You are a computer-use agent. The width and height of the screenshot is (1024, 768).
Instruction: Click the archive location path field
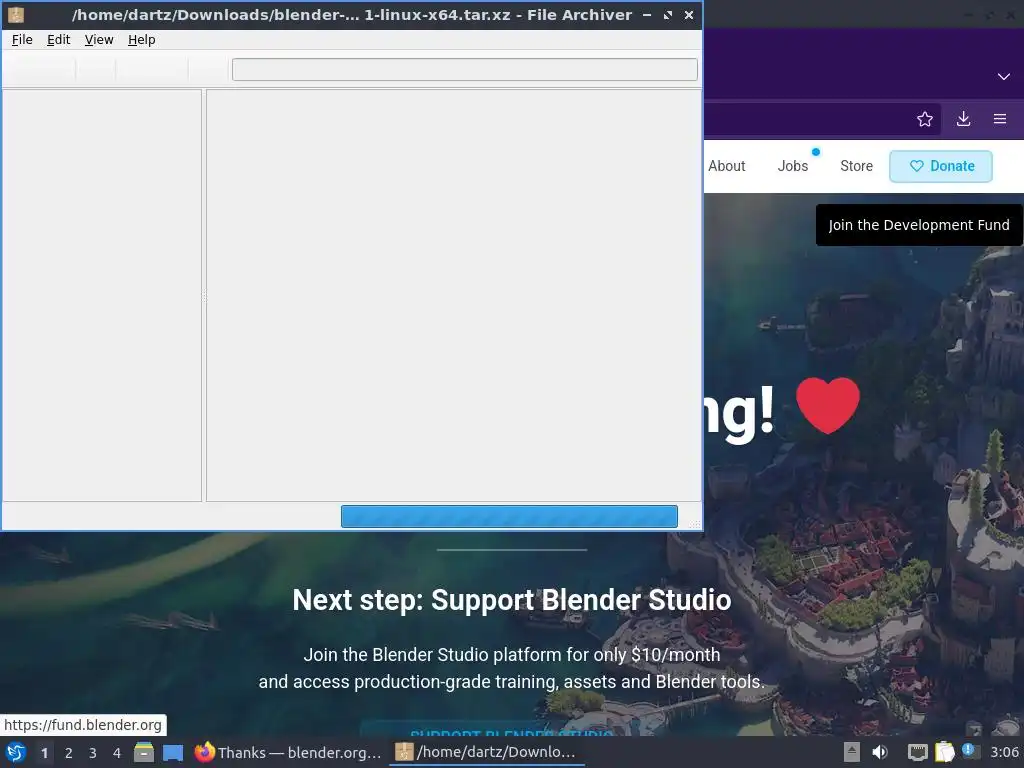click(464, 69)
